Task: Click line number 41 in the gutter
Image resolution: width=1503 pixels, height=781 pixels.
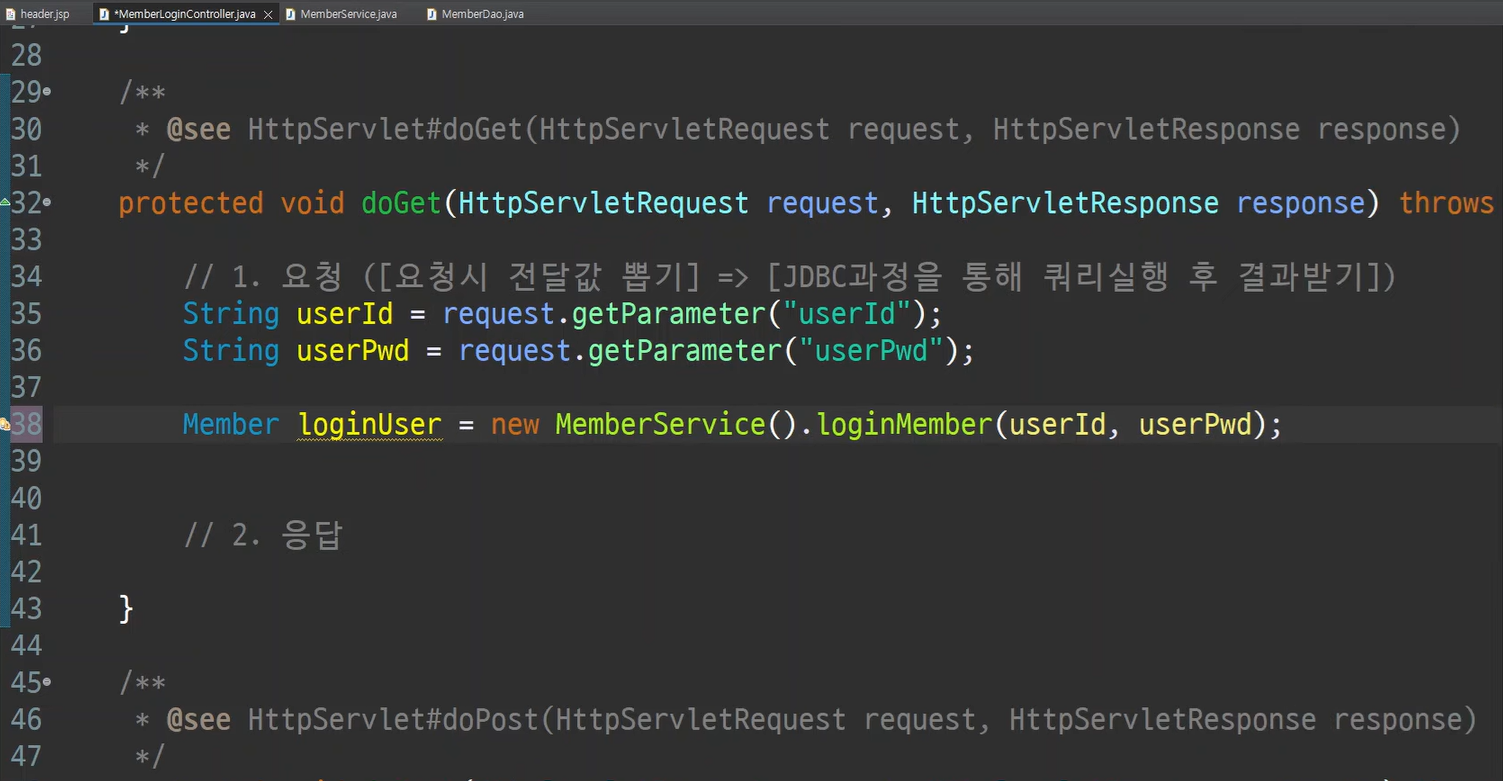Action: click(x=26, y=535)
